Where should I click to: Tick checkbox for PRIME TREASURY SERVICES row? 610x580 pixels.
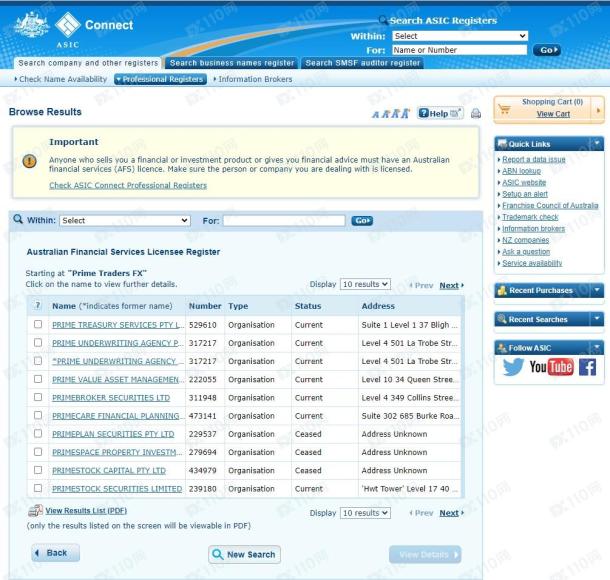point(38,324)
